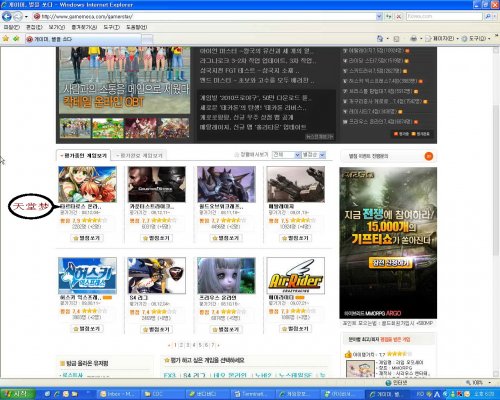Viewport: 500px width, 400px height.
Task: Click the Print icon in command bar
Action: pos(413,39)
